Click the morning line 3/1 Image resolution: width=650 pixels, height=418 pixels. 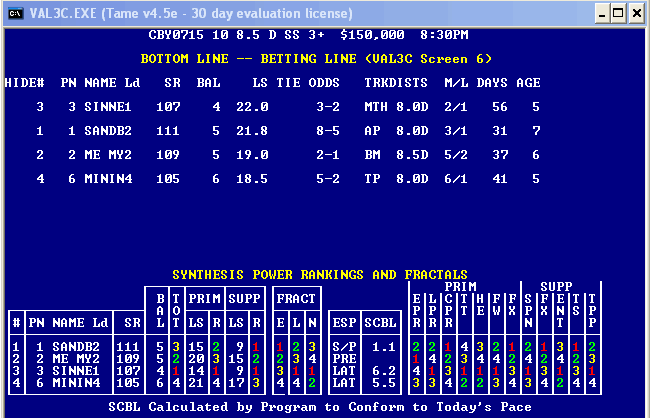click(x=456, y=131)
